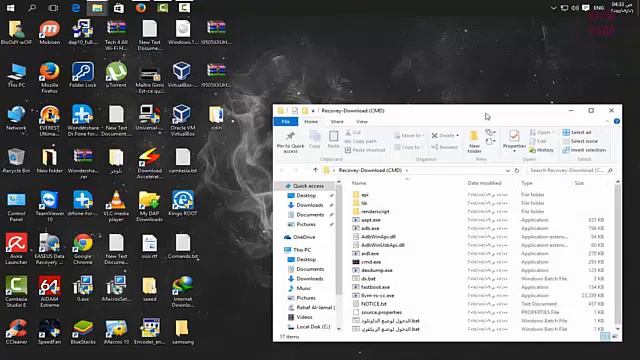Click the ENG language indicator
Image resolution: width=640 pixels, height=360 pixels.
click(599, 8)
